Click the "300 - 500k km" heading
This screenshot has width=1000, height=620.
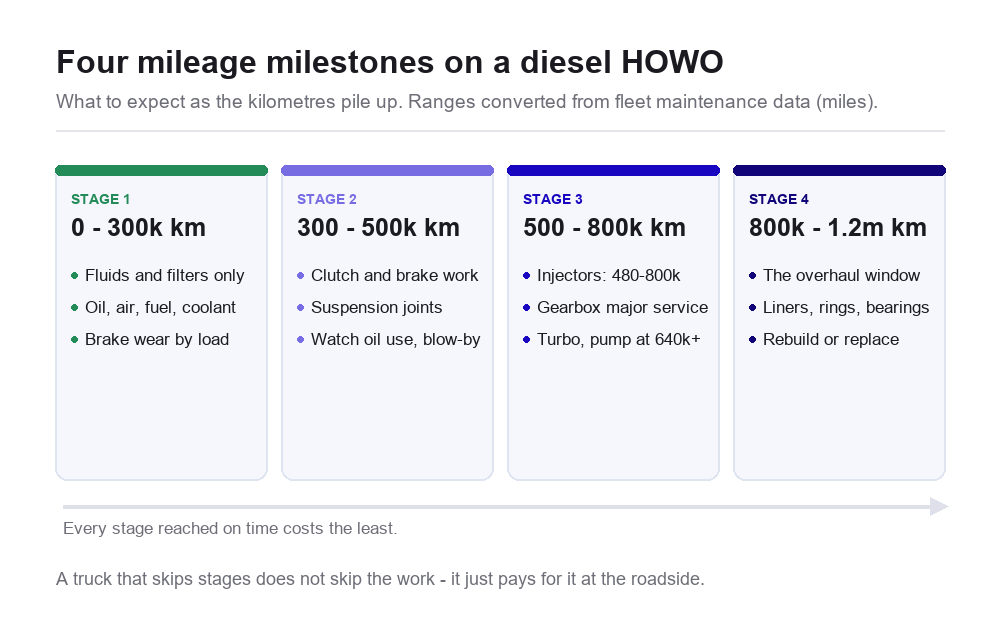pos(378,228)
